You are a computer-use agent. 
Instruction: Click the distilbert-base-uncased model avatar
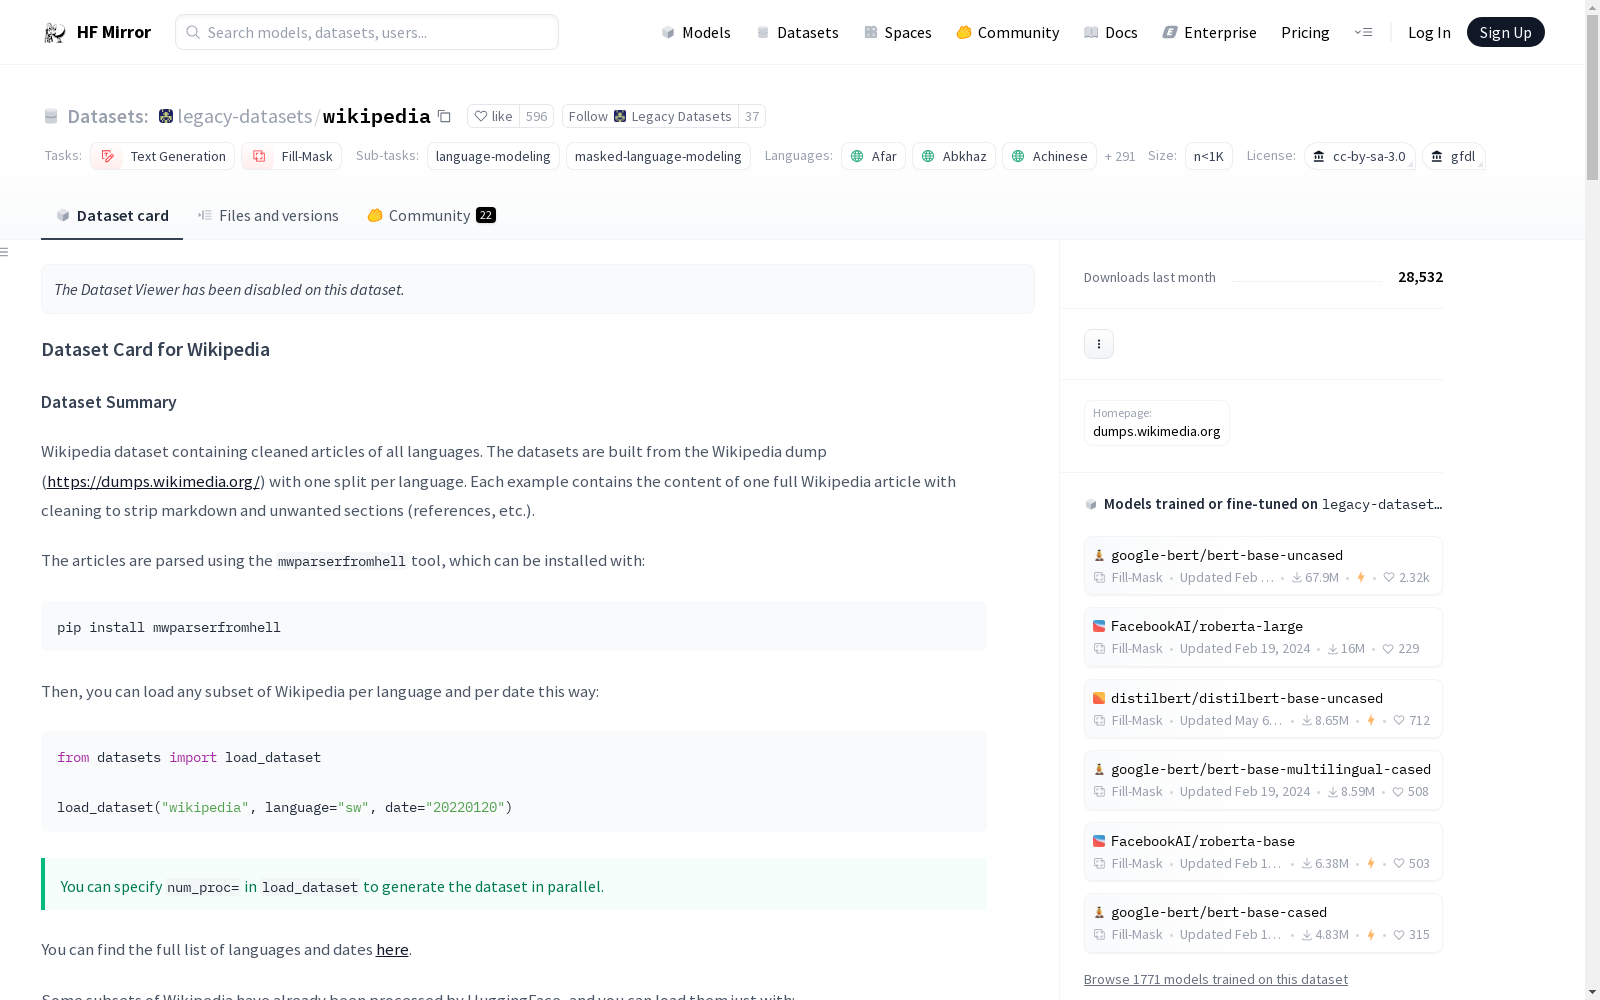(x=1099, y=698)
